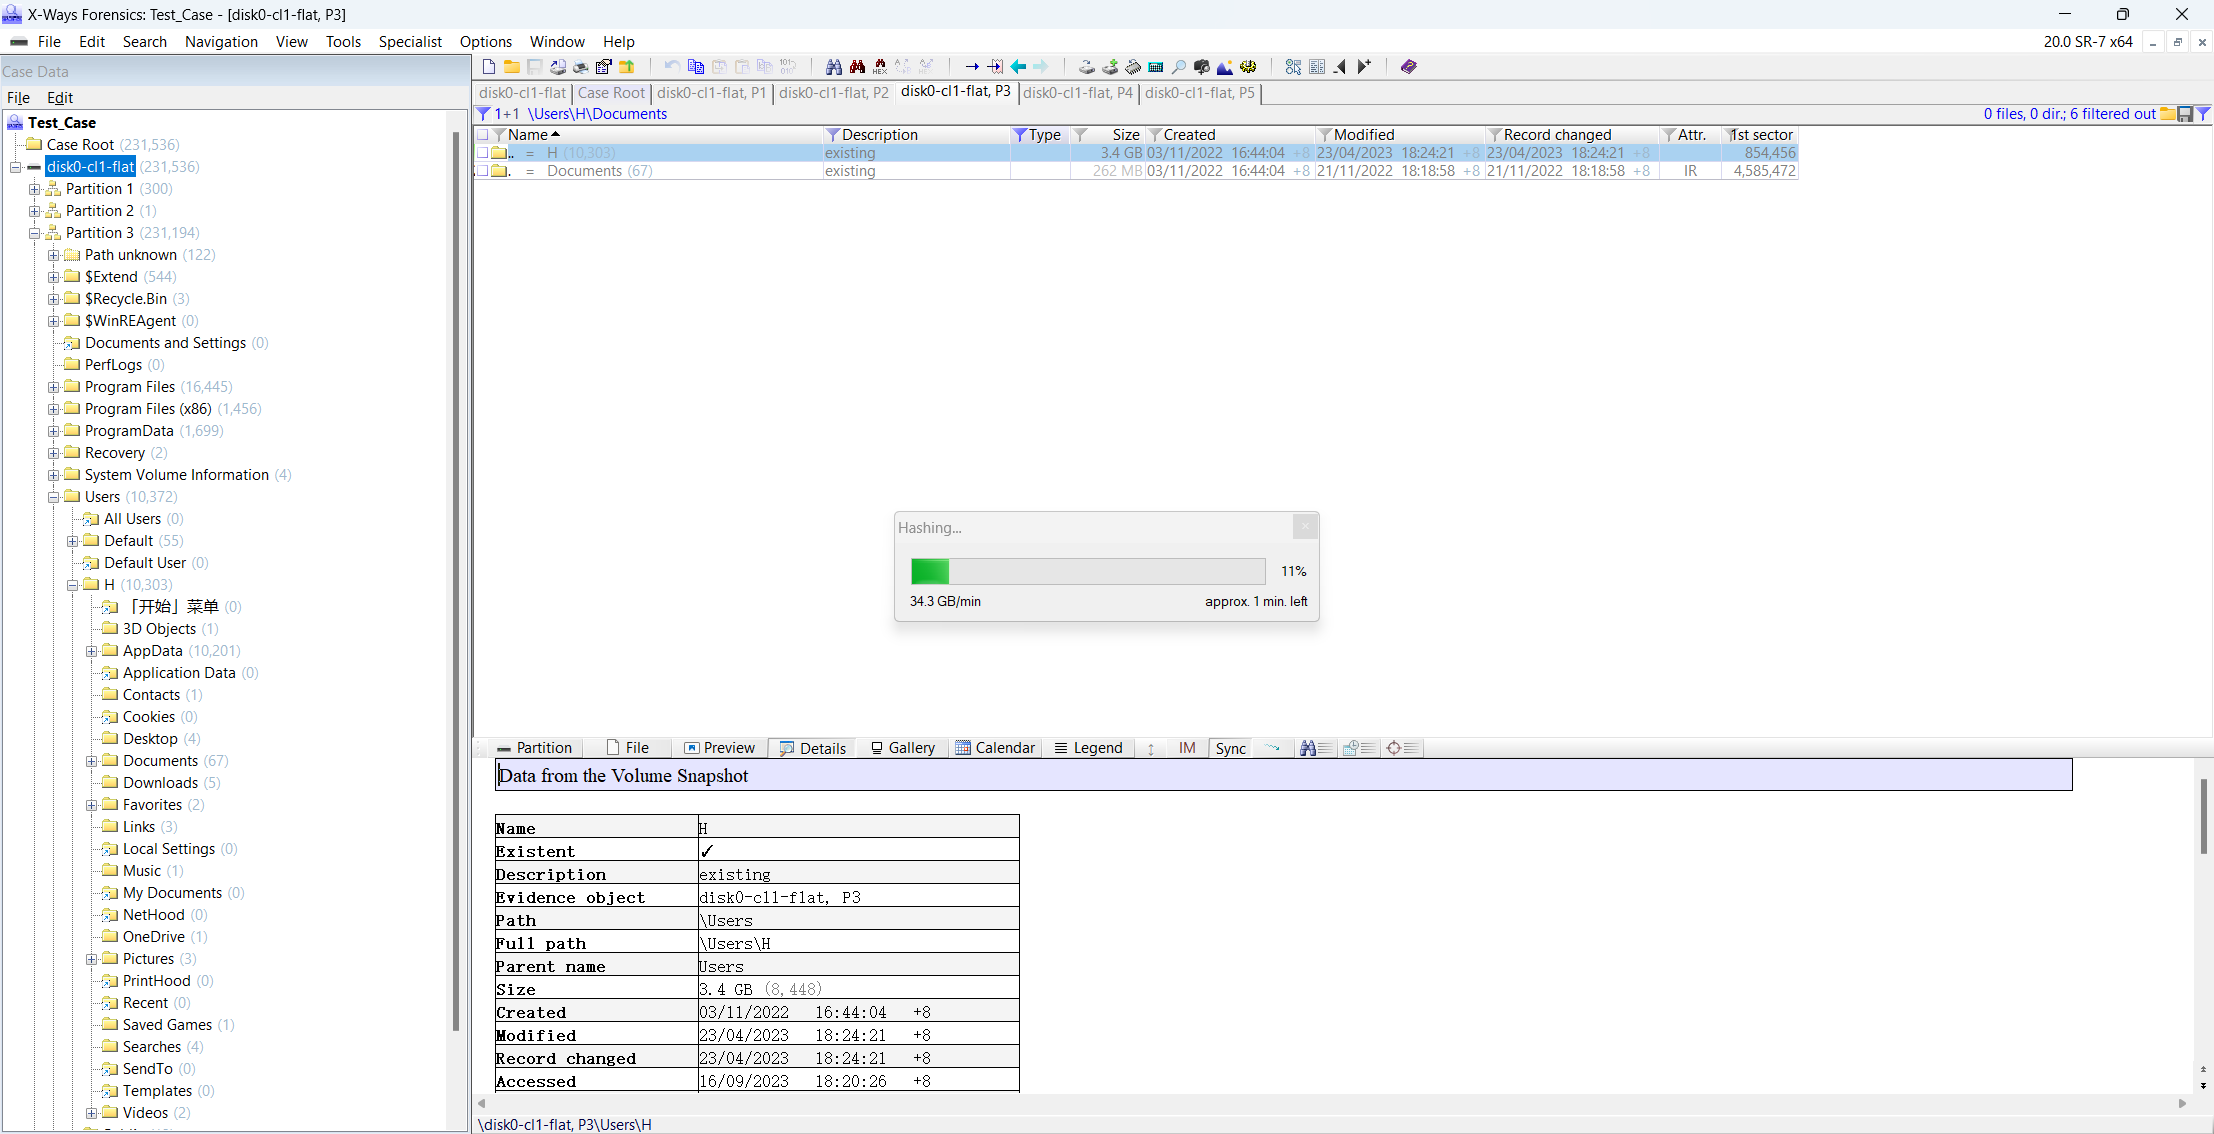Open the Properties toolbar icon
Image resolution: width=2214 pixels, height=1134 pixels.
[603, 67]
